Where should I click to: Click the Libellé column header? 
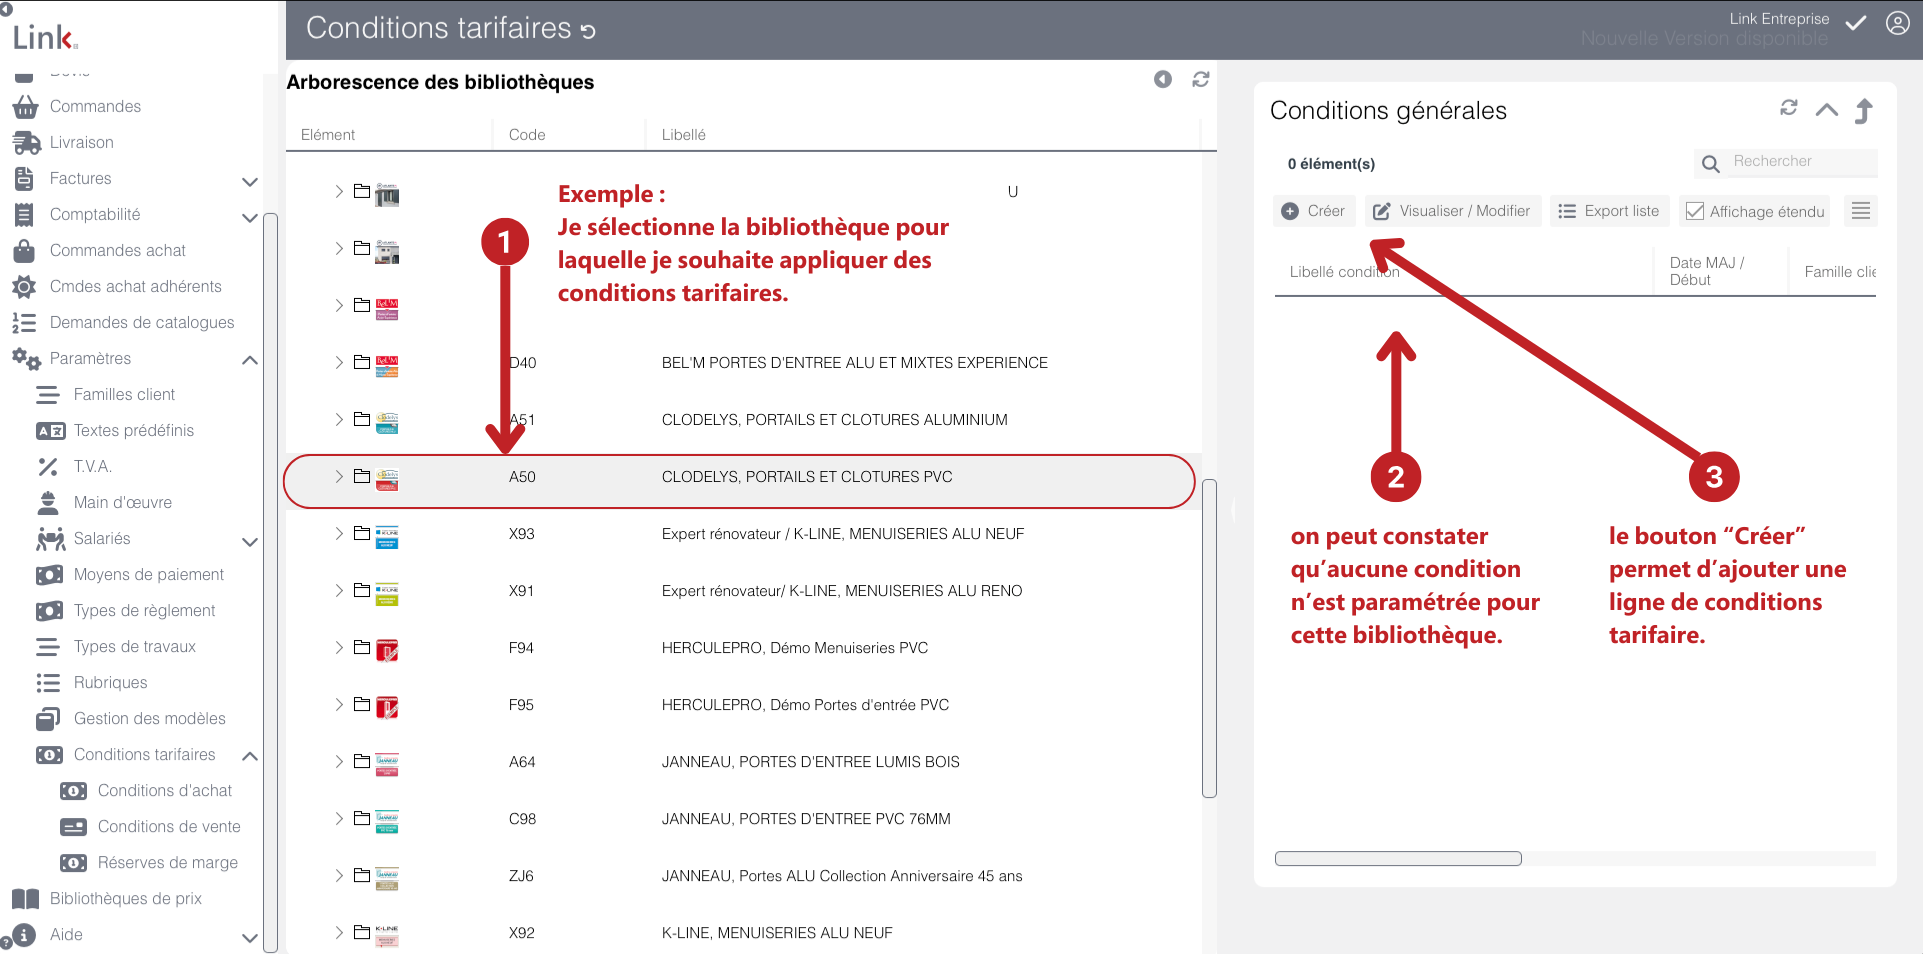[x=684, y=134]
